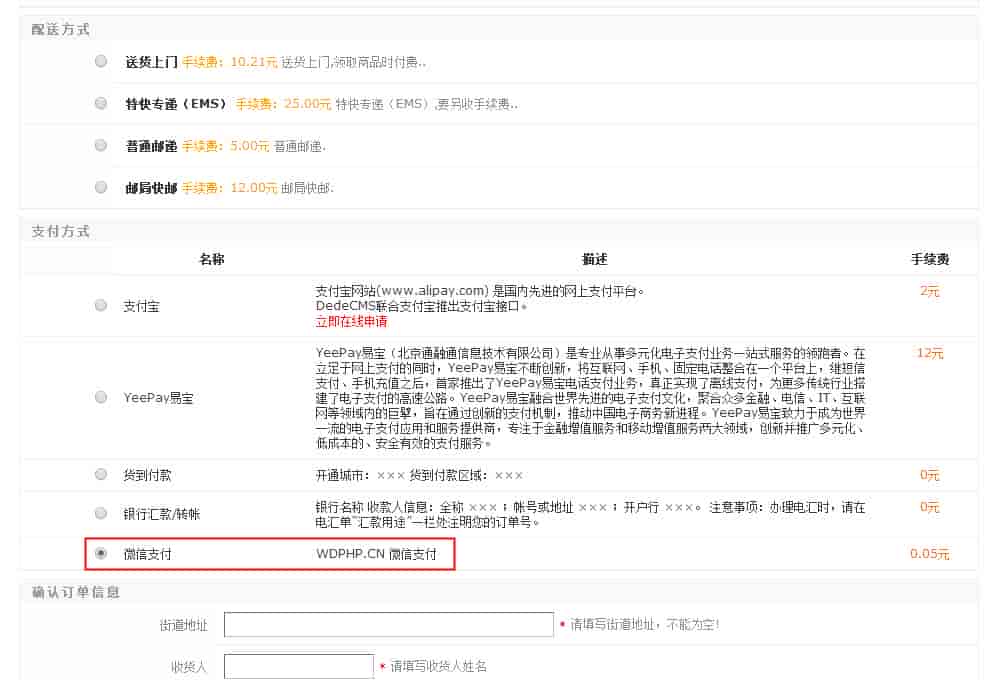This screenshot has width=987, height=680.
Task: Select the YeePay易宝 payment radio button
Action: [x=101, y=397]
